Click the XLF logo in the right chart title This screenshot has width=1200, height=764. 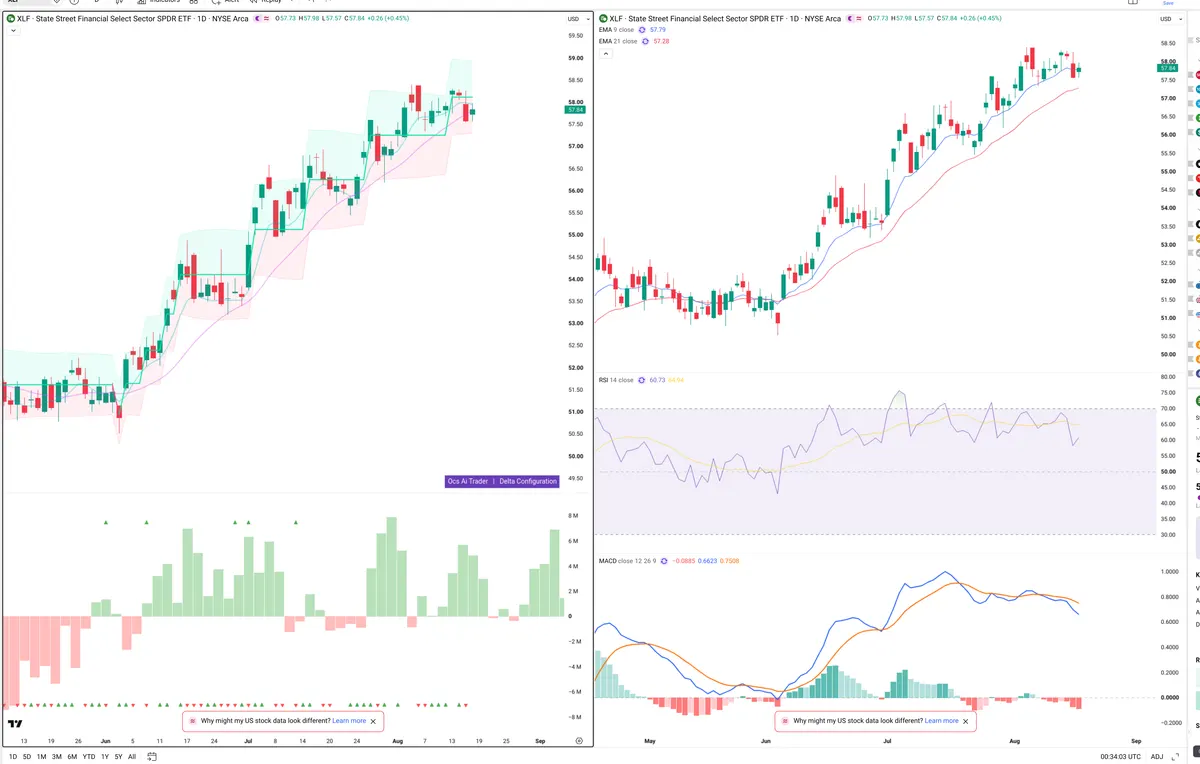click(x=603, y=18)
